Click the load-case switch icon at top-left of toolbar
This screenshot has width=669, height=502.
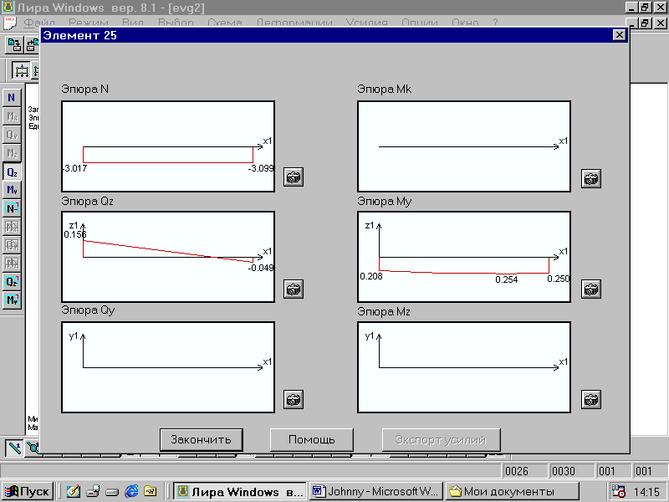(14, 45)
